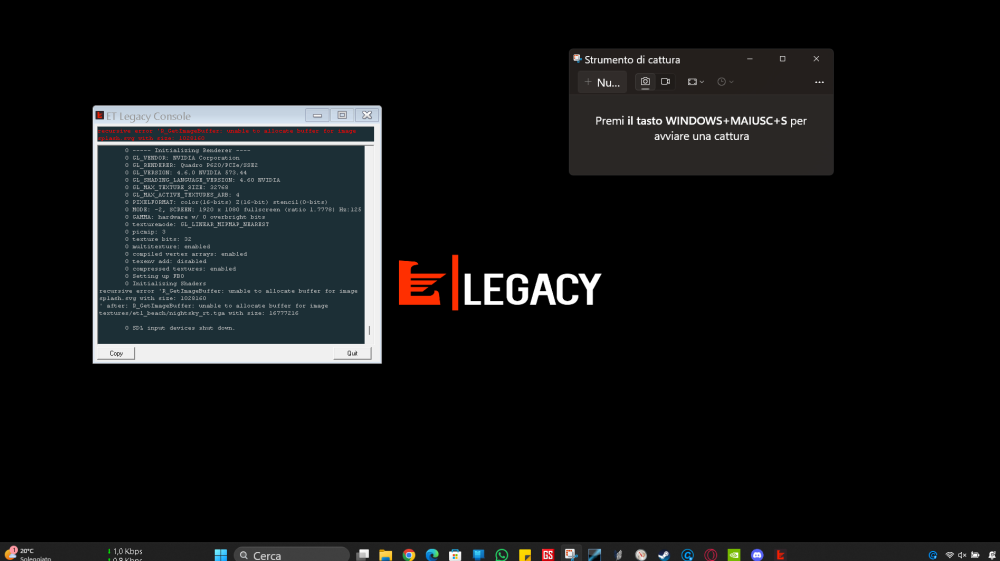
Task: Click the console log vertical scrollbar
Action: (x=369, y=245)
